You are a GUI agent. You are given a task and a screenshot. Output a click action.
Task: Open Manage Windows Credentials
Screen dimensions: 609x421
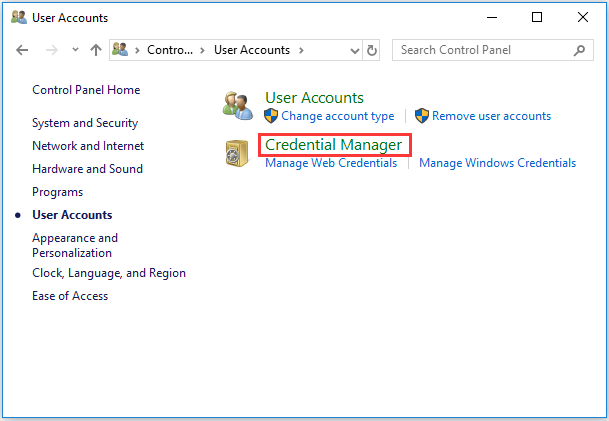pos(497,163)
